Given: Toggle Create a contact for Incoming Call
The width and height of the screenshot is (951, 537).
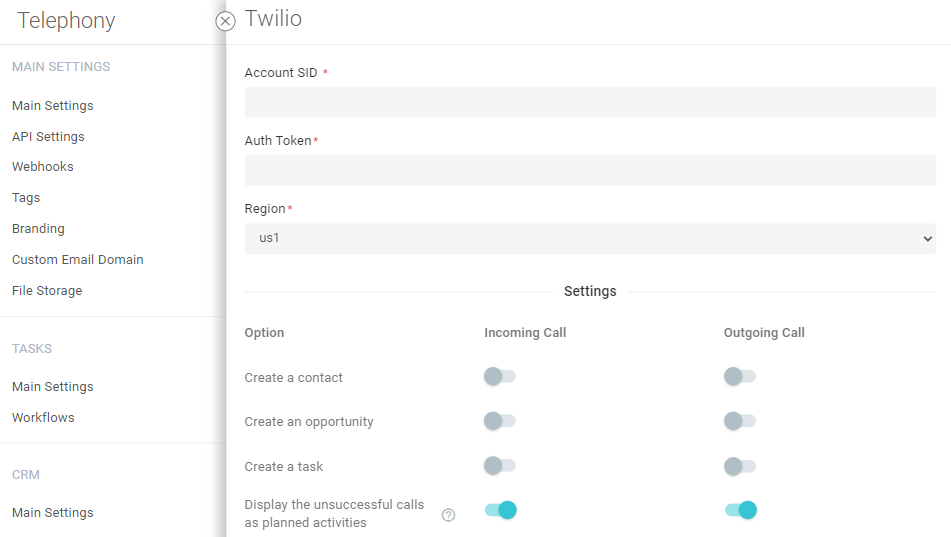Looking at the screenshot, I should pos(499,377).
